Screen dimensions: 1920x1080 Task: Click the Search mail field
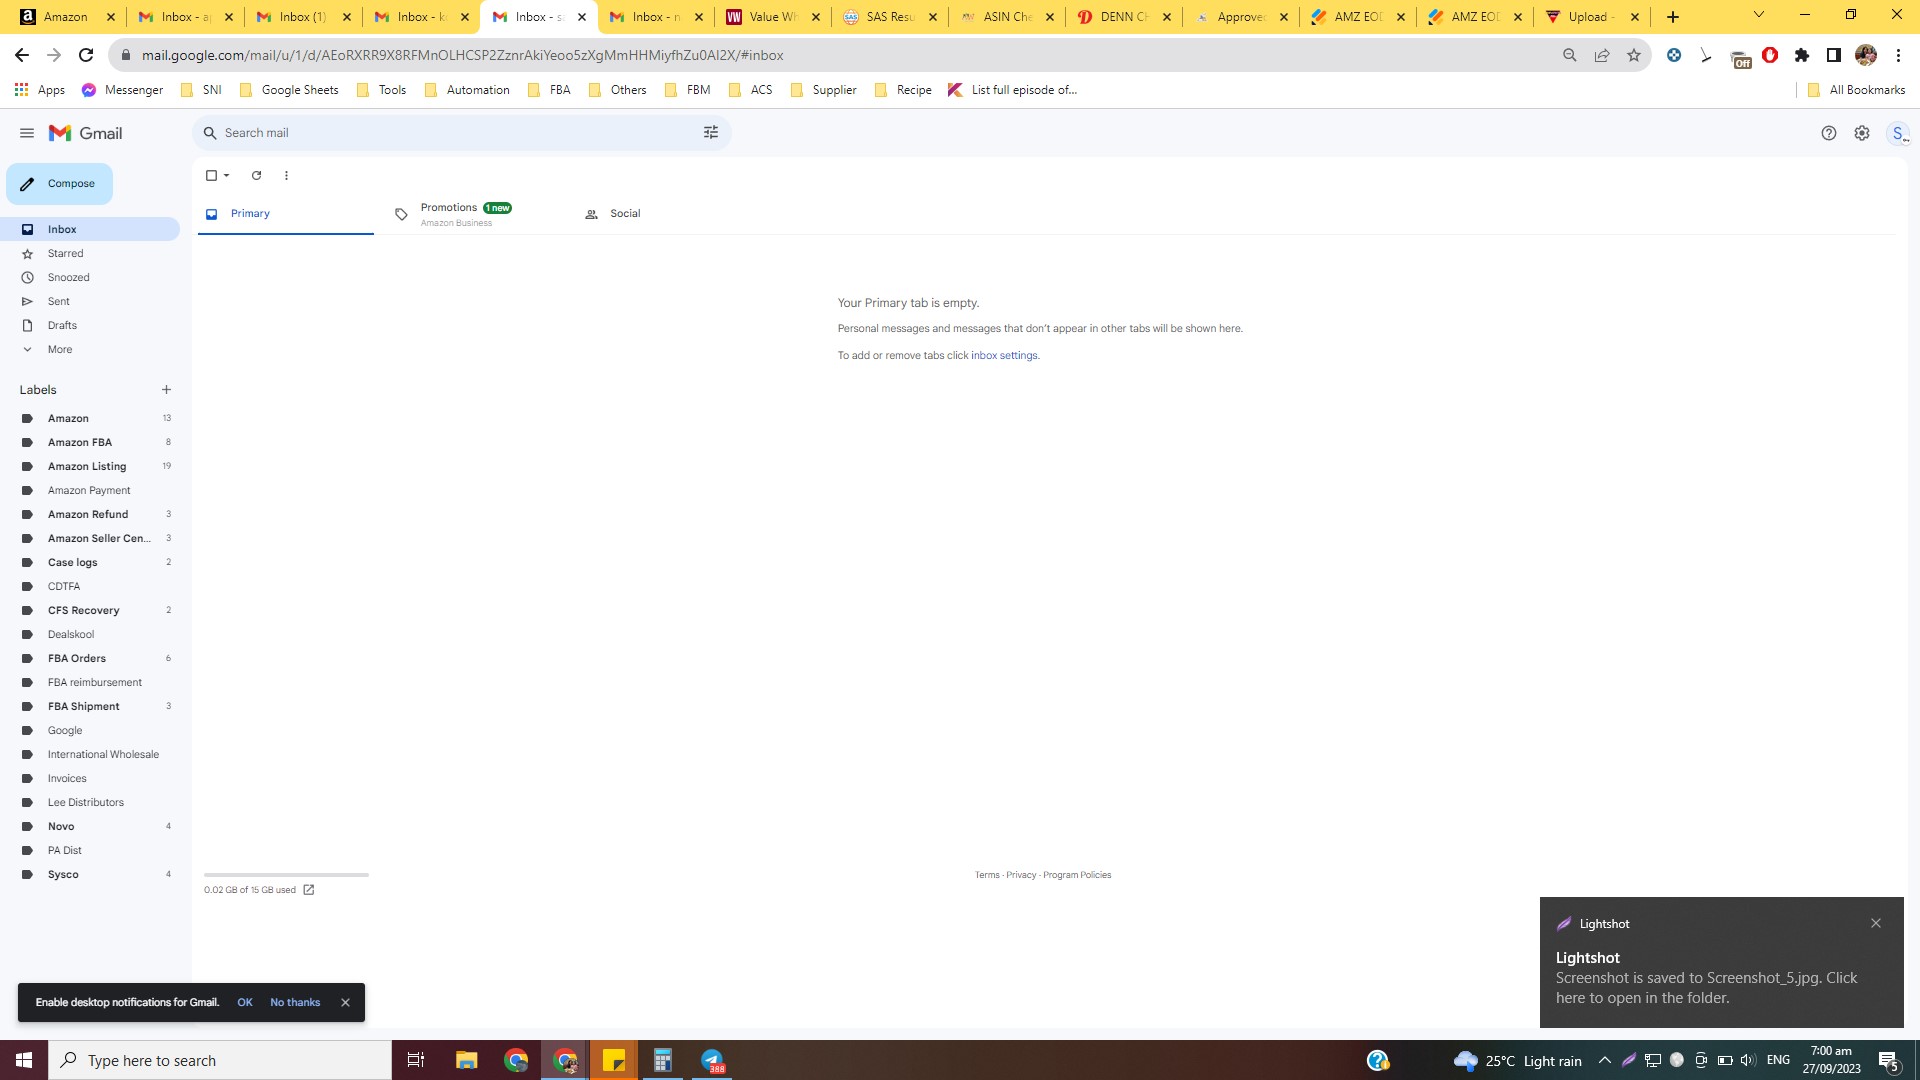[x=460, y=133]
